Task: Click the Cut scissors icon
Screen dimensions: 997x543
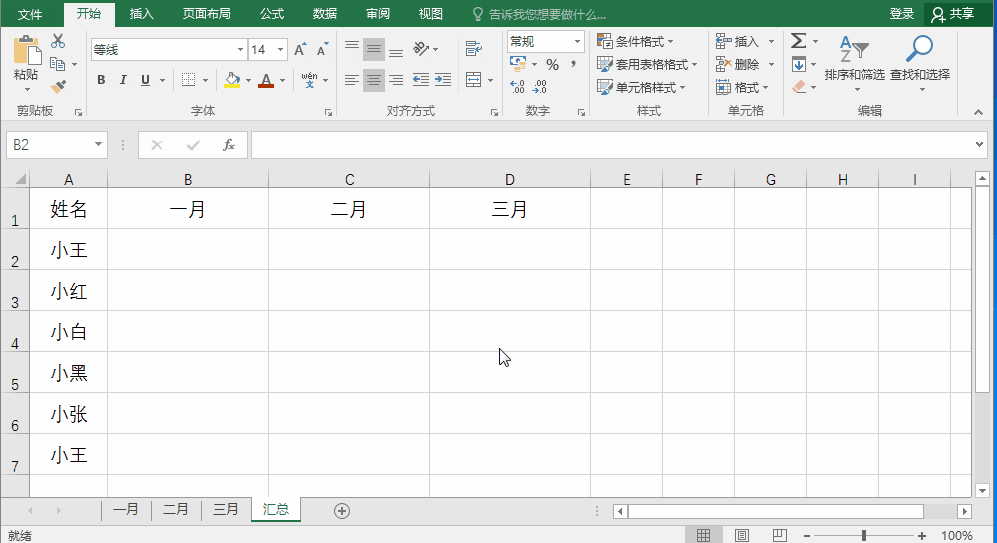Action: (x=58, y=41)
